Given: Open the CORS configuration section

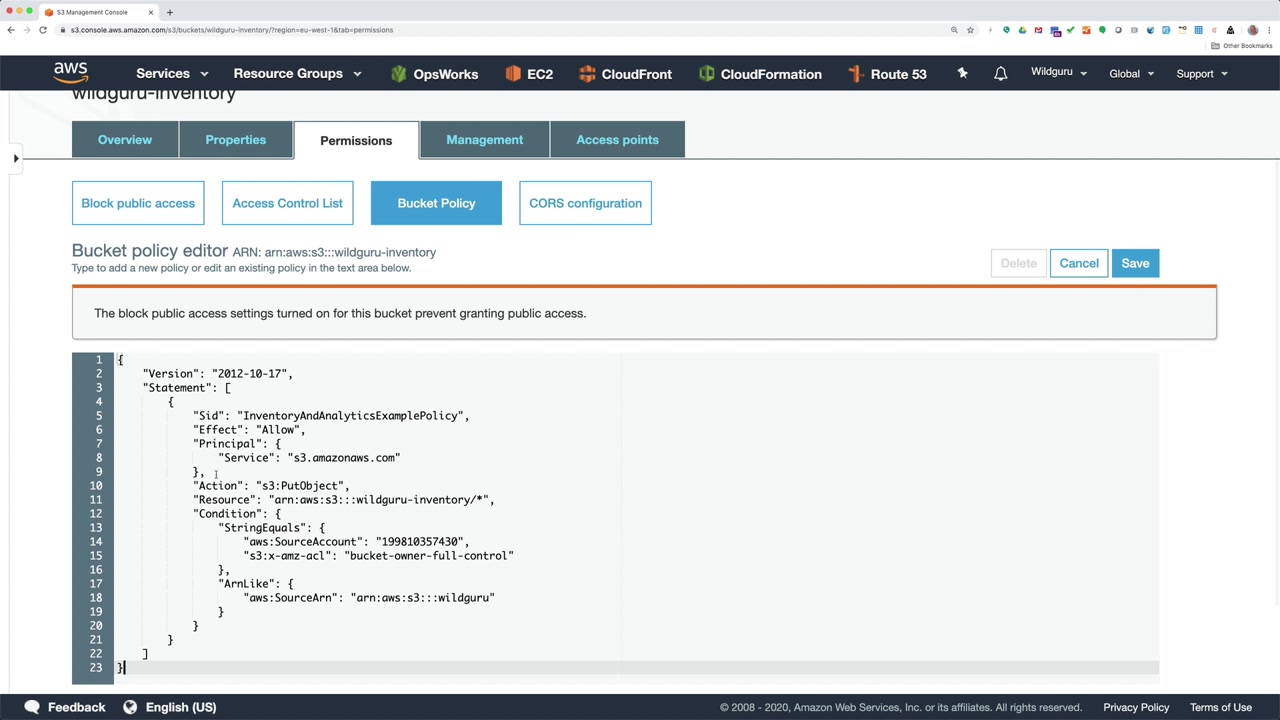Looking at the screenshot, I should point(585,203).
